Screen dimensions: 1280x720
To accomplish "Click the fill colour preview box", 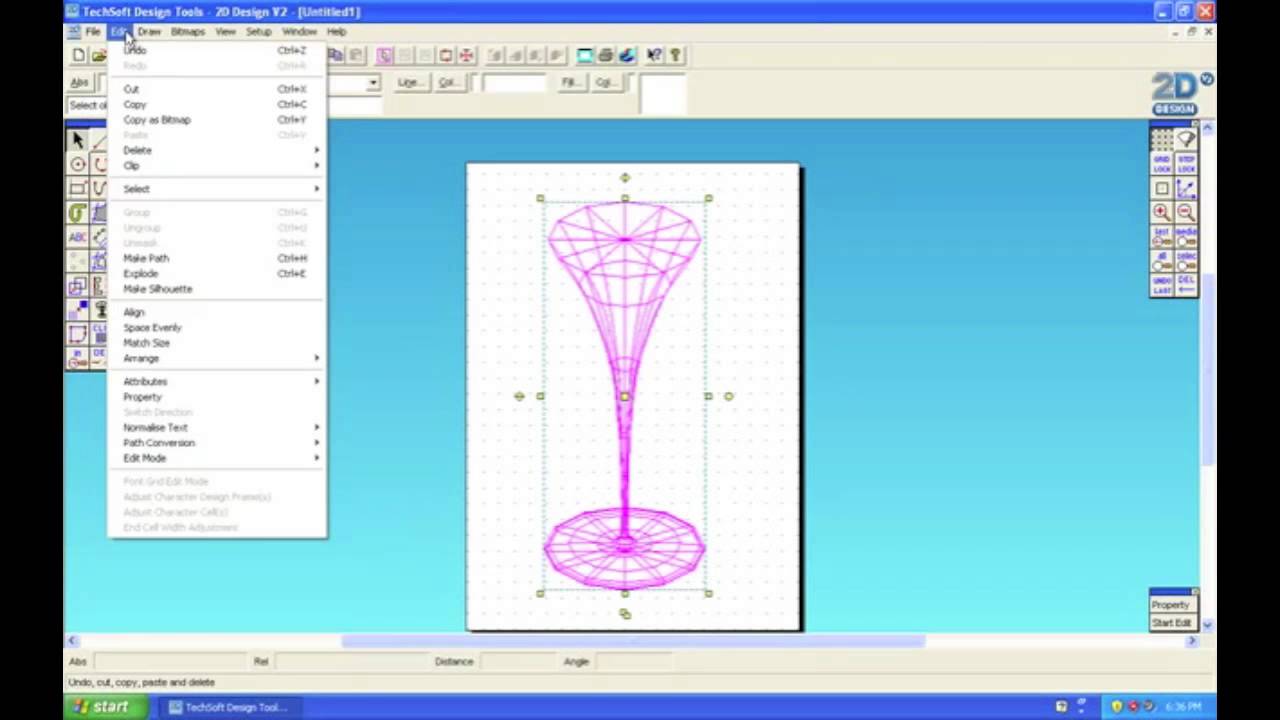I will (x=663, y=94).
